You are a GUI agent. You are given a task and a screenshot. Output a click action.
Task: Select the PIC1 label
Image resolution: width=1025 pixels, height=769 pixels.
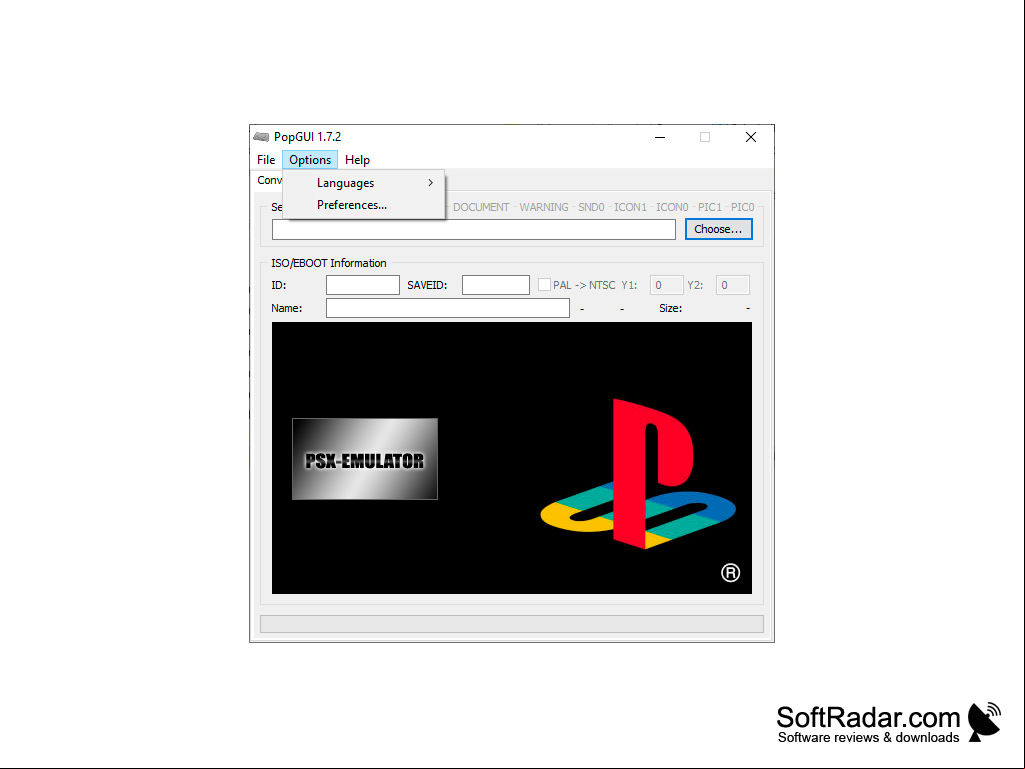pos(710,207)
